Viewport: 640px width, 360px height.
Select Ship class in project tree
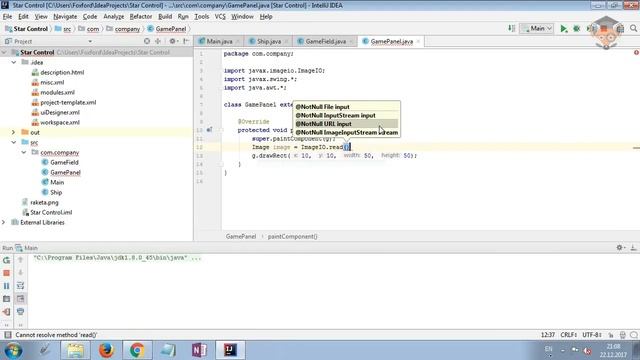[x=56, y=192]
